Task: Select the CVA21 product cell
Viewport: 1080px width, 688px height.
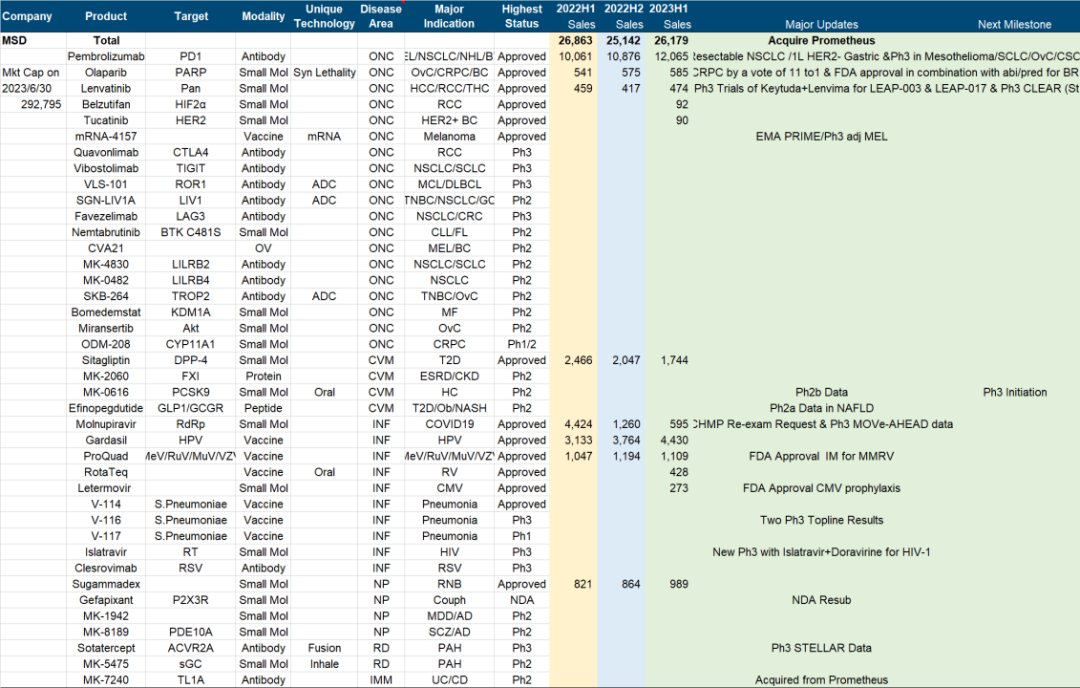Action: tap(106, 248)
